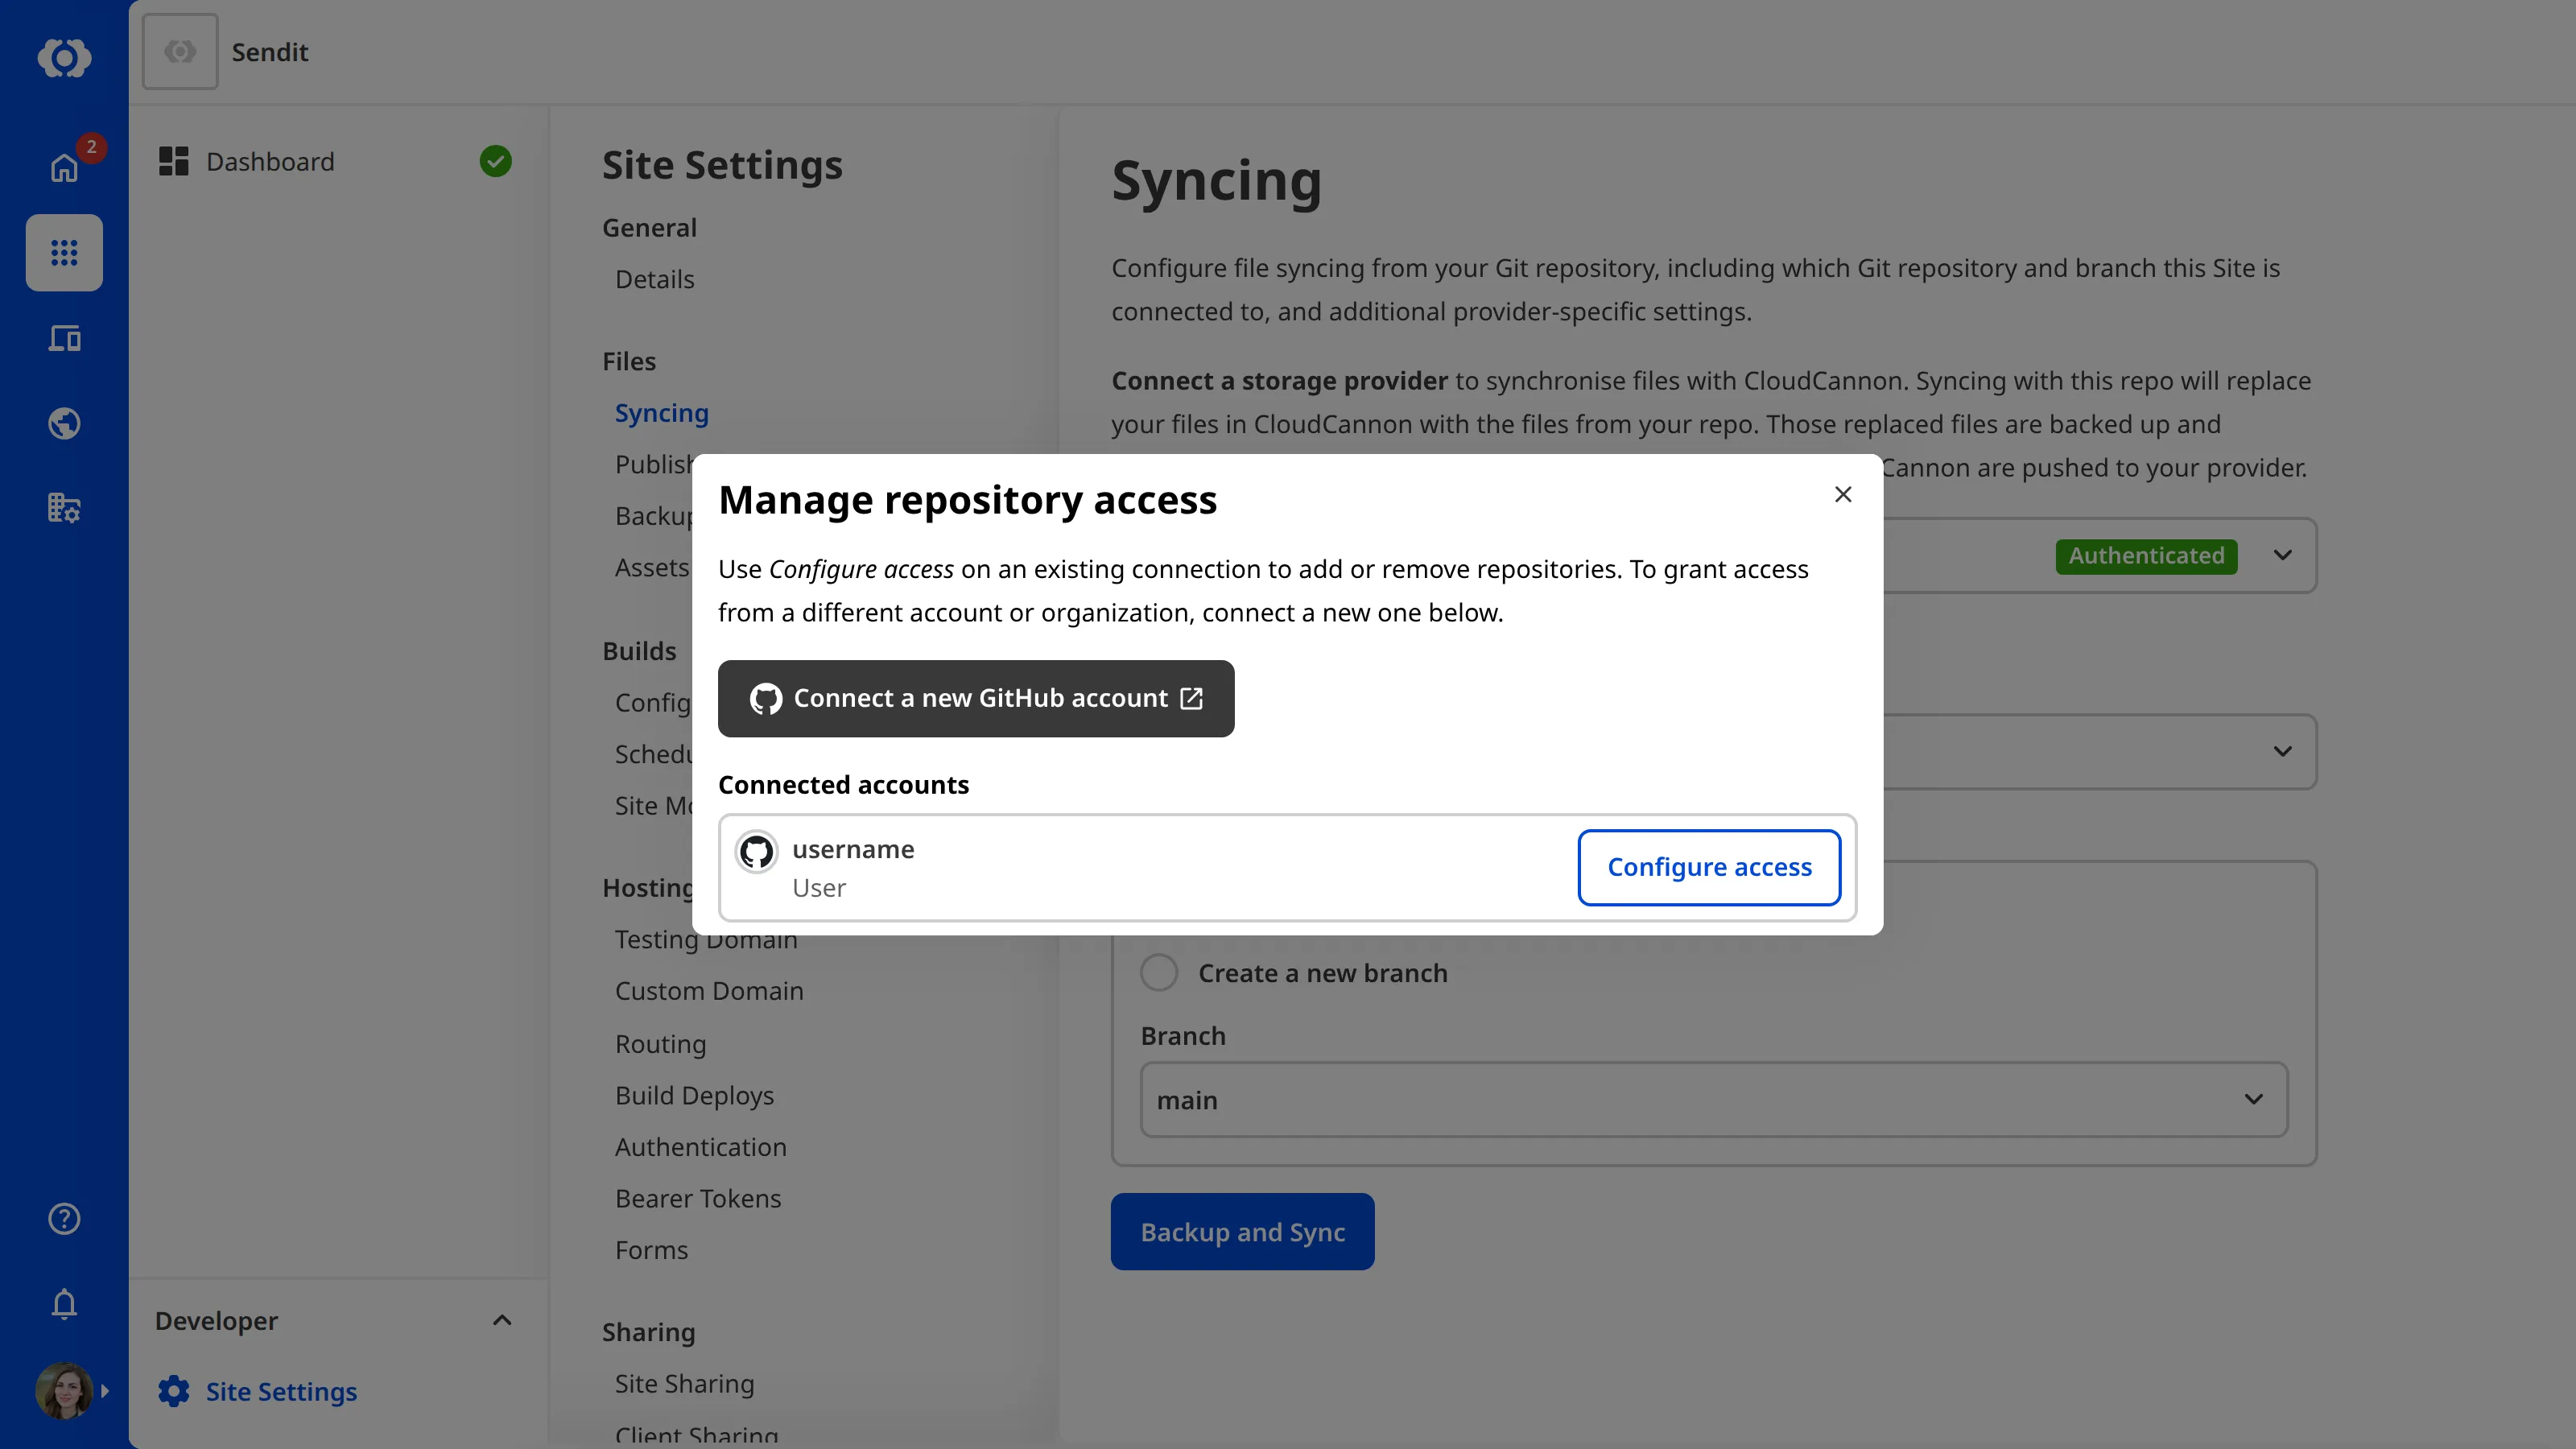Open the user profile avatar
2576x1449 pixels.
64,1390
